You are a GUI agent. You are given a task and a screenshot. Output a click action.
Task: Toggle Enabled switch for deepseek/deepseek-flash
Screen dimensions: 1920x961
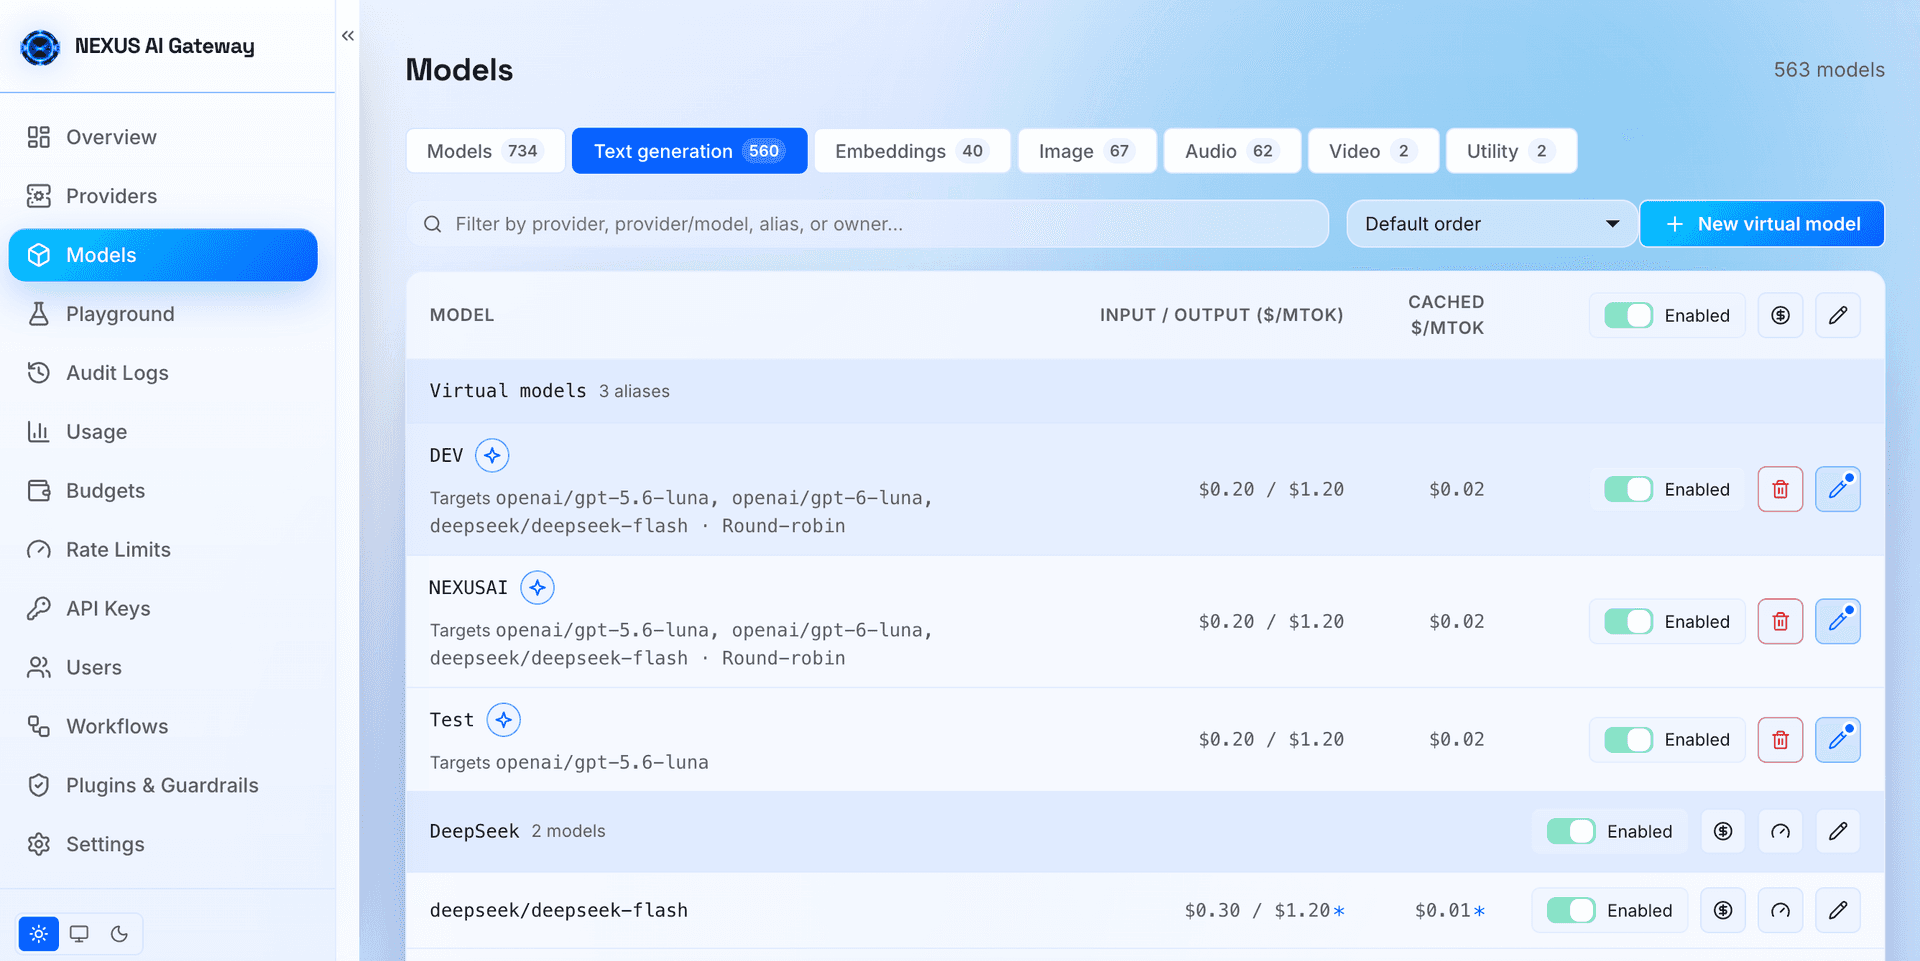pos(1570,910)
